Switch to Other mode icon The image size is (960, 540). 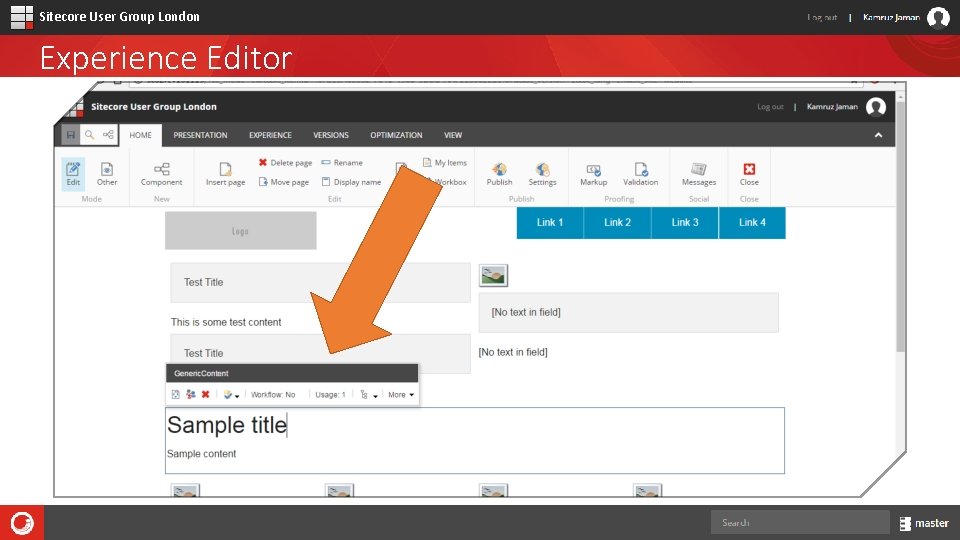tap(107, 174)
